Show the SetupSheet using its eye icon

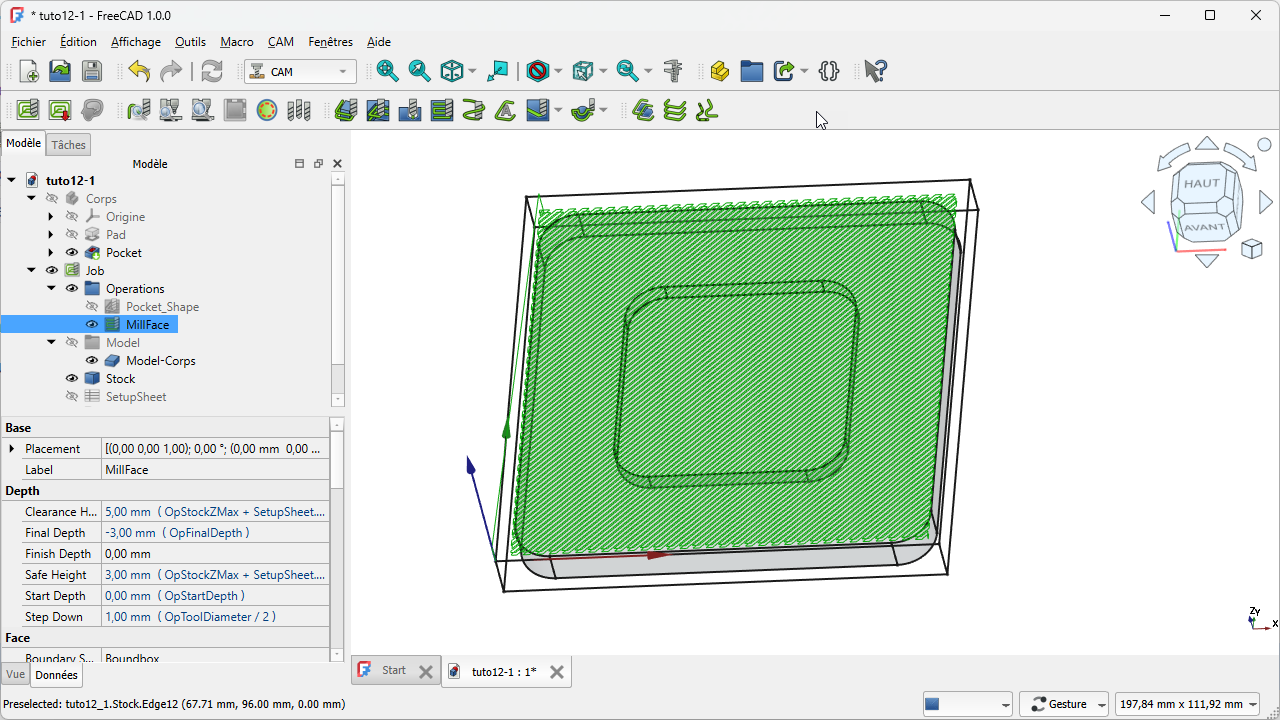(x=72, y=397)
